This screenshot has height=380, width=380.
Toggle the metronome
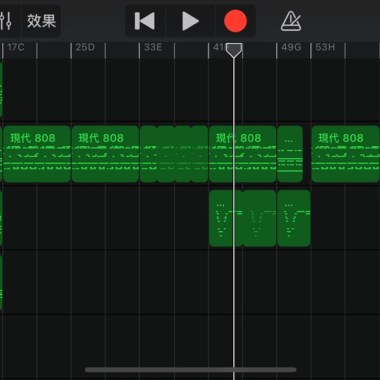pyautogui.click(x=291, y=21)
